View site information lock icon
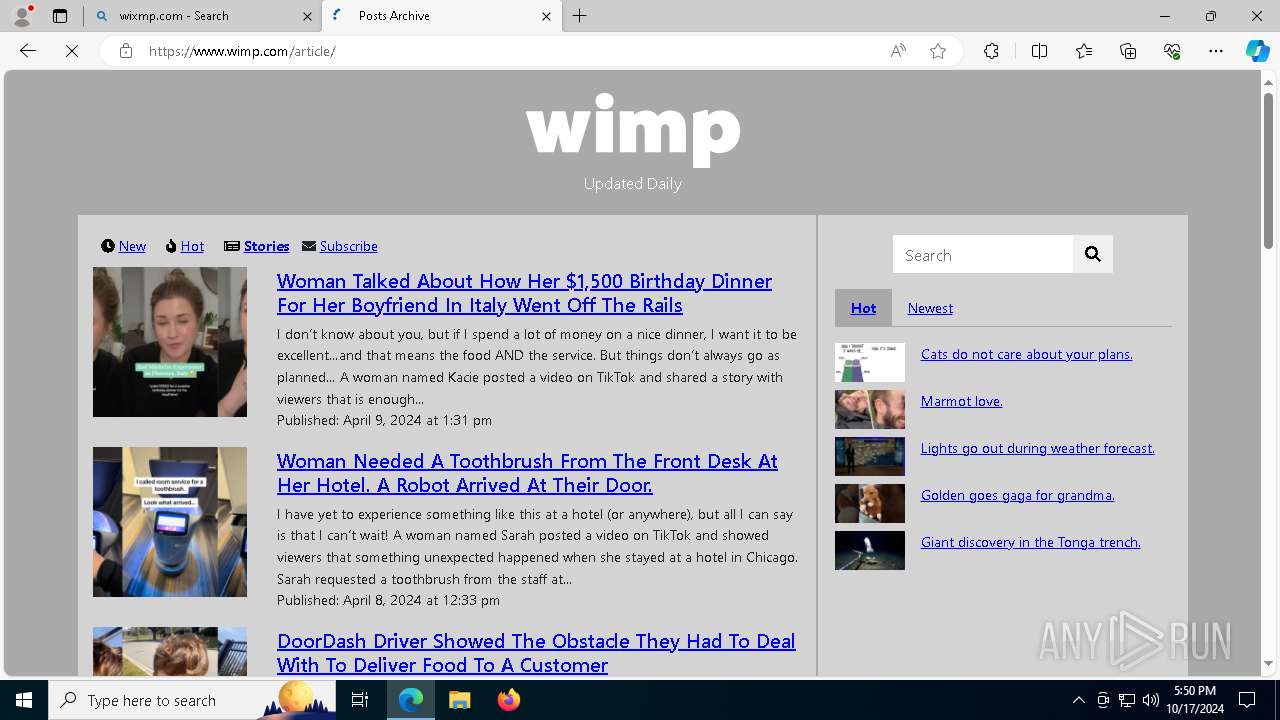 tap(126, 51)
